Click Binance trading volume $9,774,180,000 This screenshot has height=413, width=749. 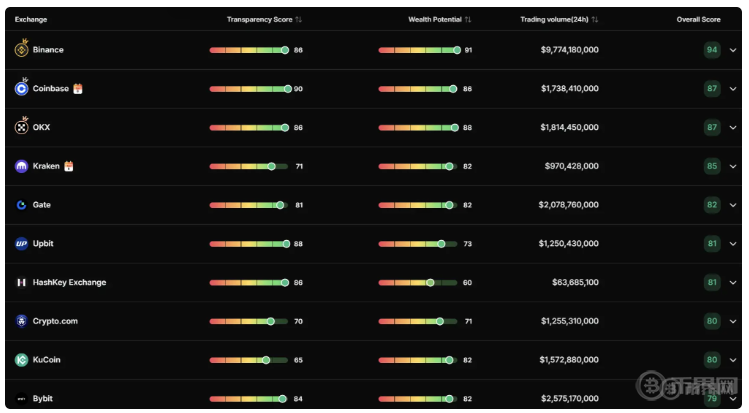(x=569, y=50)
